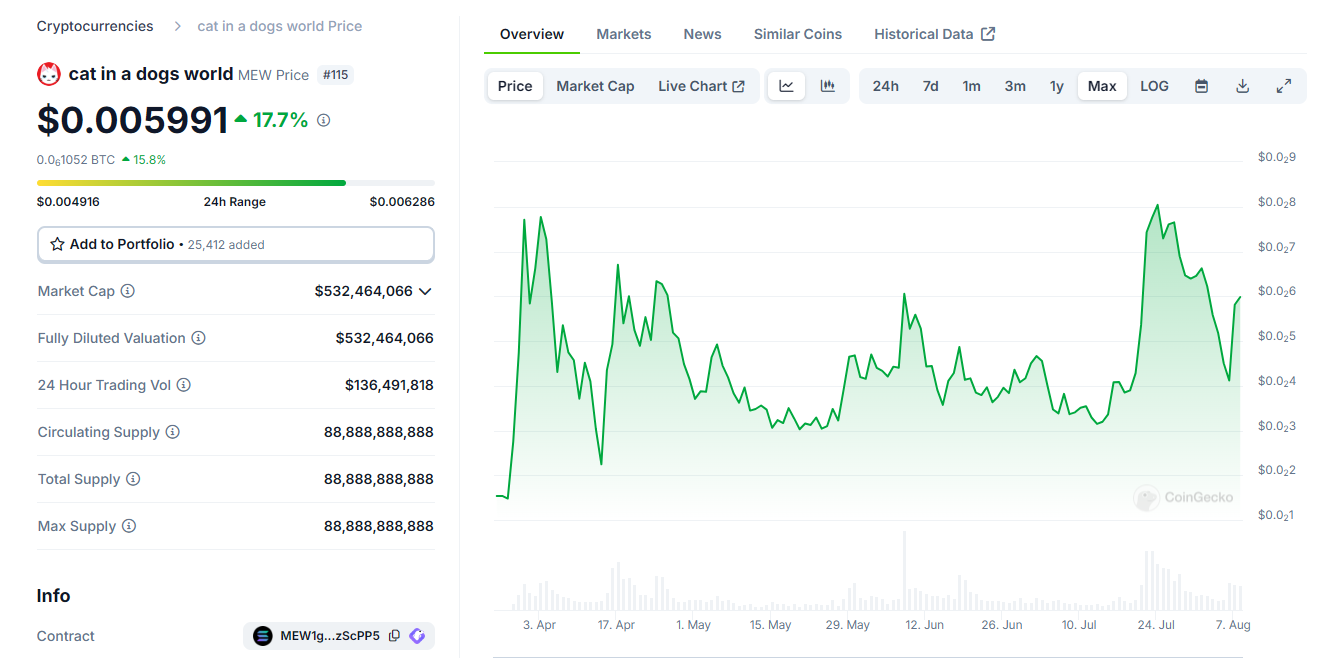Image resolution: width=1328 pixels, height=658 pixels.
Task: Click Add to Portfolio button
Action: pyautogui.click(x=235, y=244)
